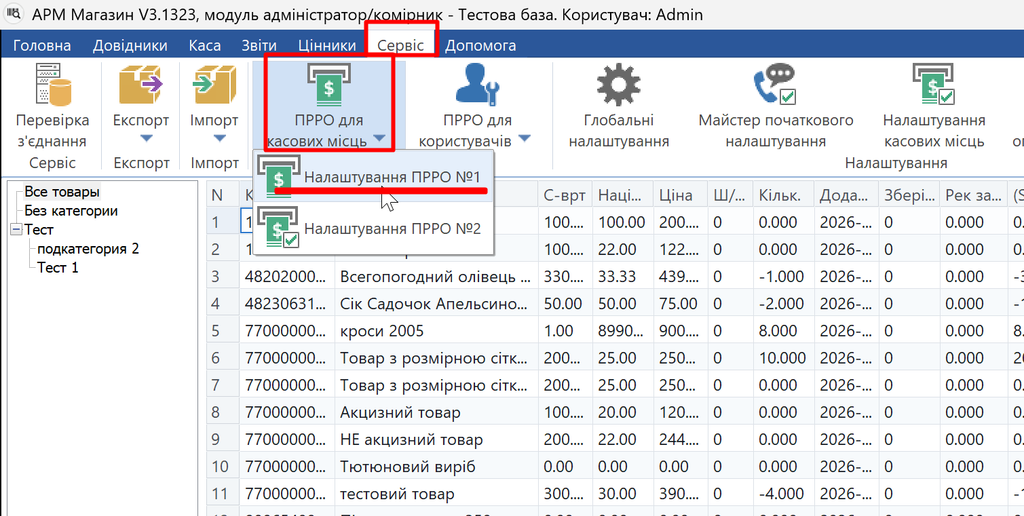Click cost 50.00 in Сік Садочок row
The width and height of the screenshot is (1024, 516).
tap(565, 304)
